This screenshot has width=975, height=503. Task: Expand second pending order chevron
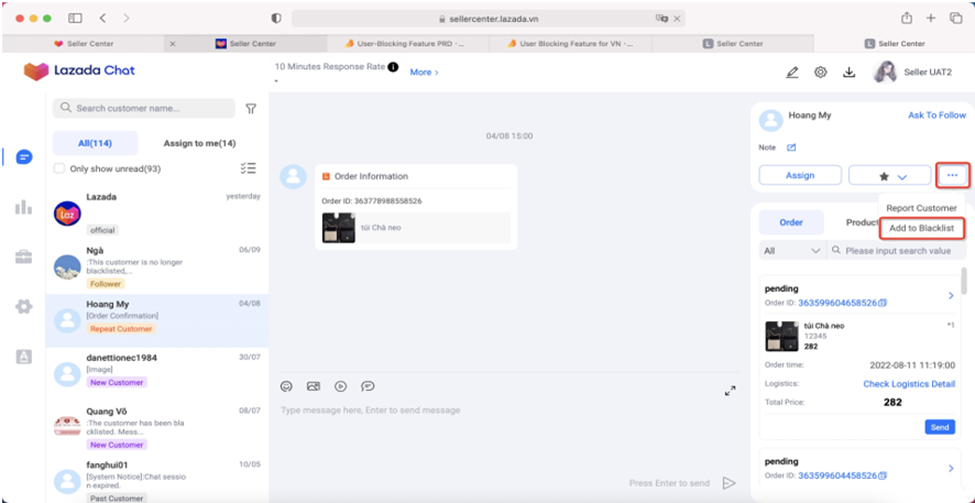point(951,469)
